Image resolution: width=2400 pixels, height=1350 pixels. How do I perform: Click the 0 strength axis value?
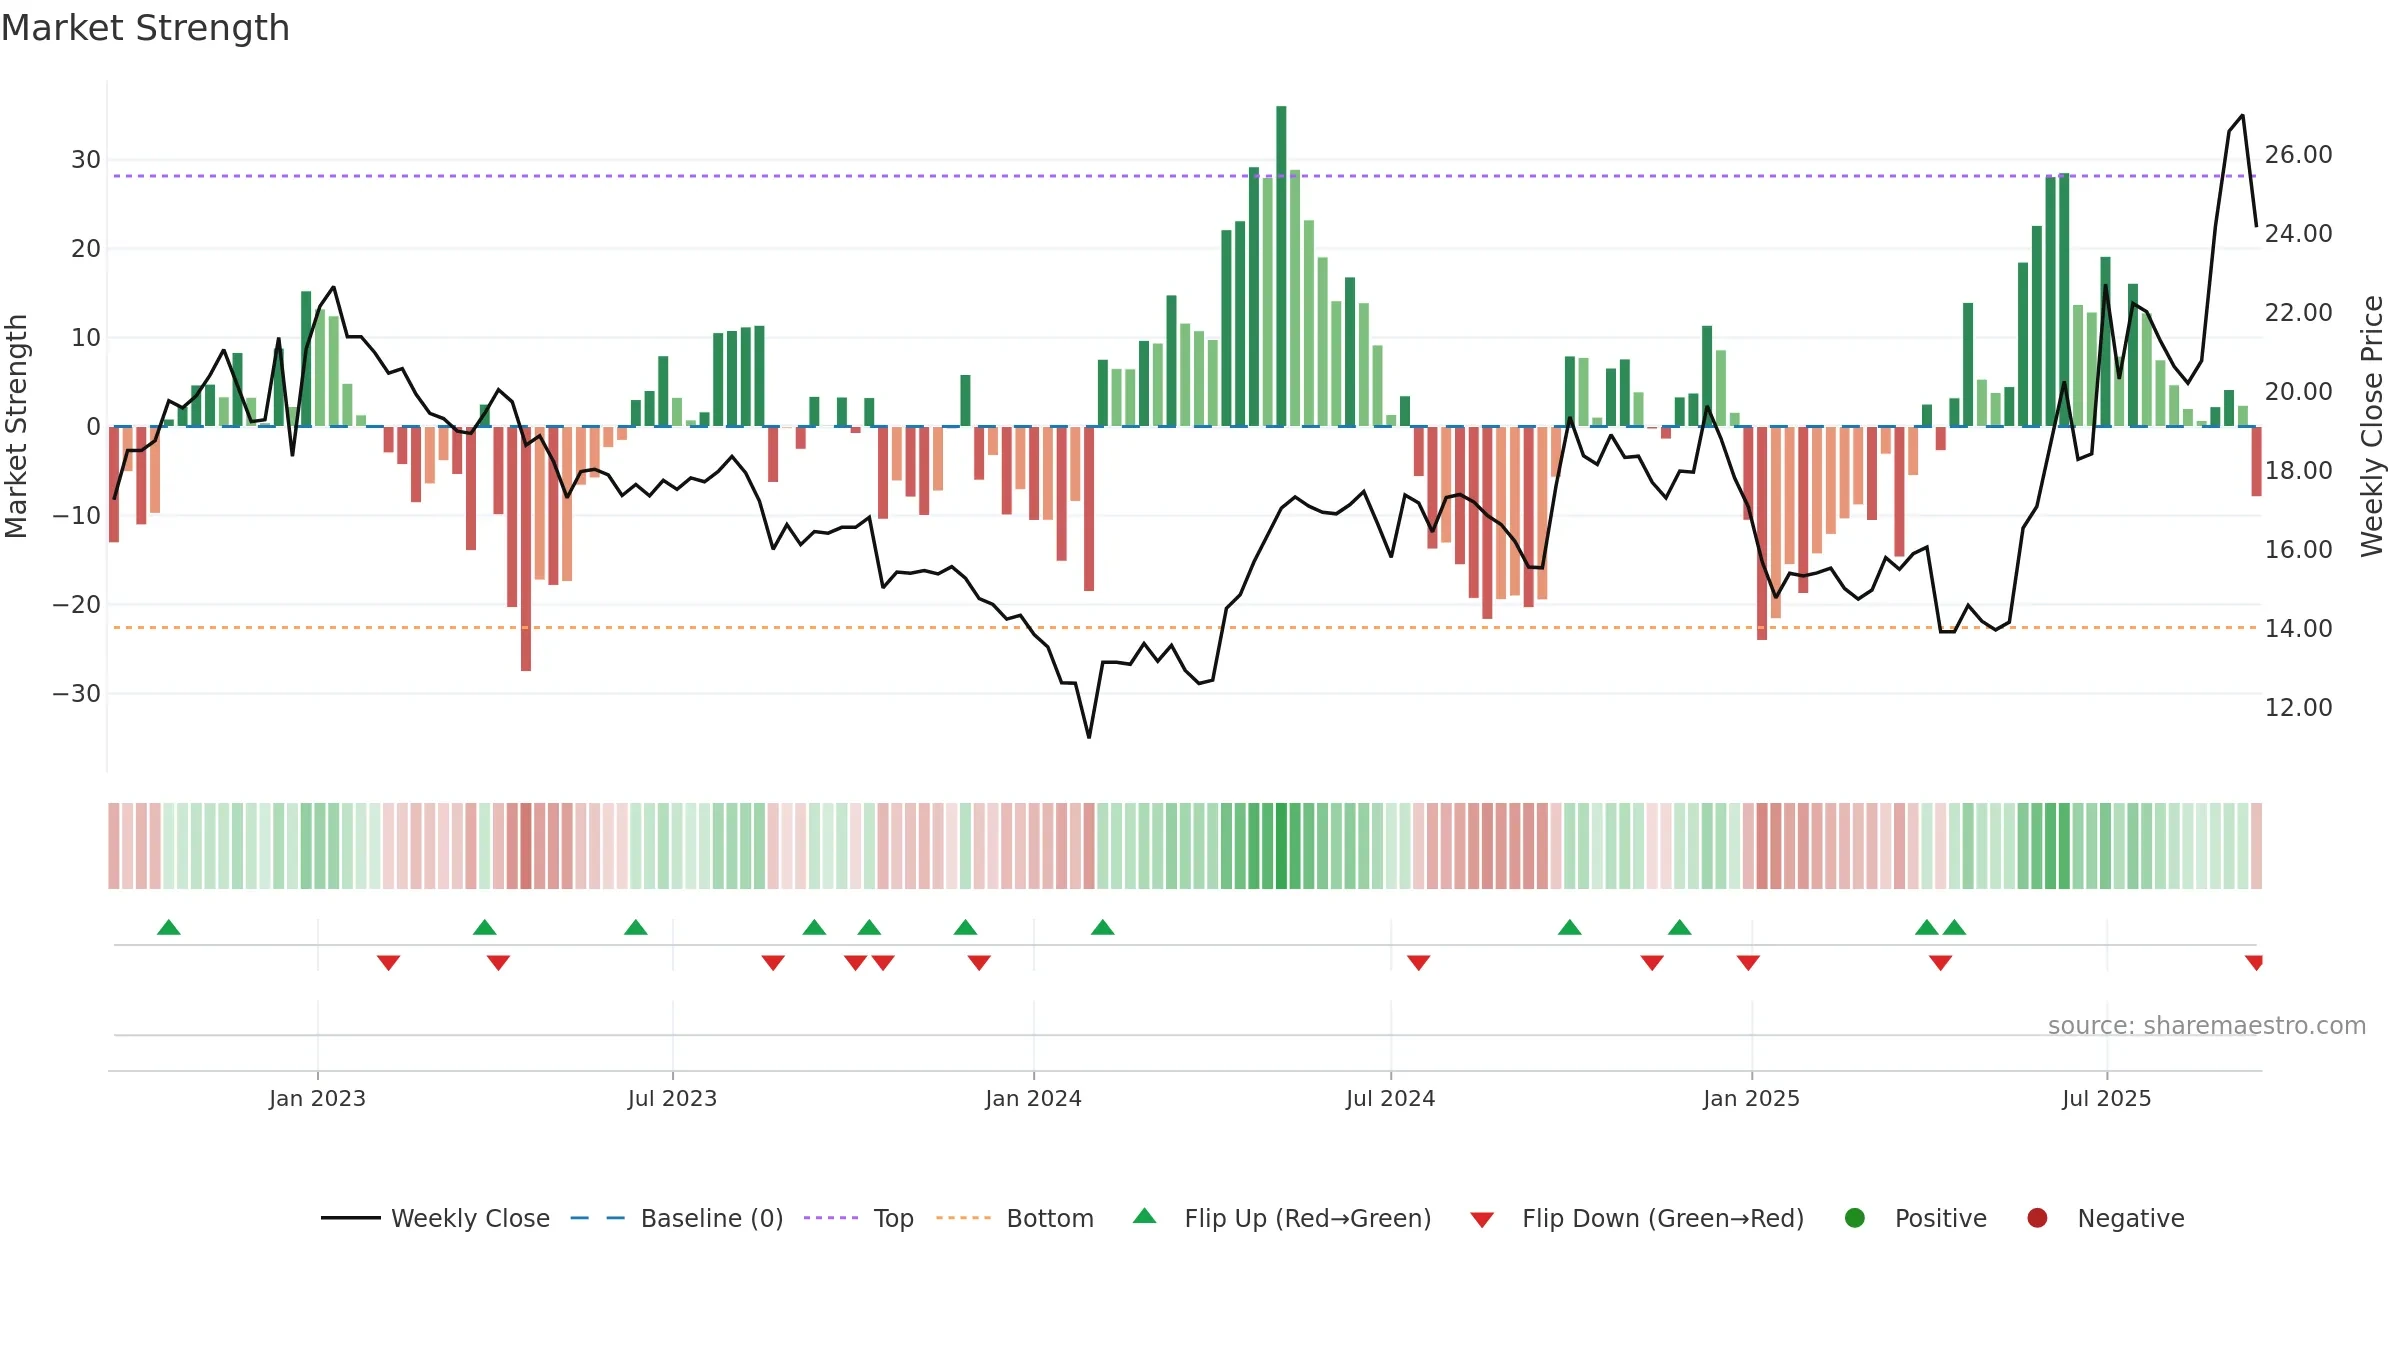[93, 426]
